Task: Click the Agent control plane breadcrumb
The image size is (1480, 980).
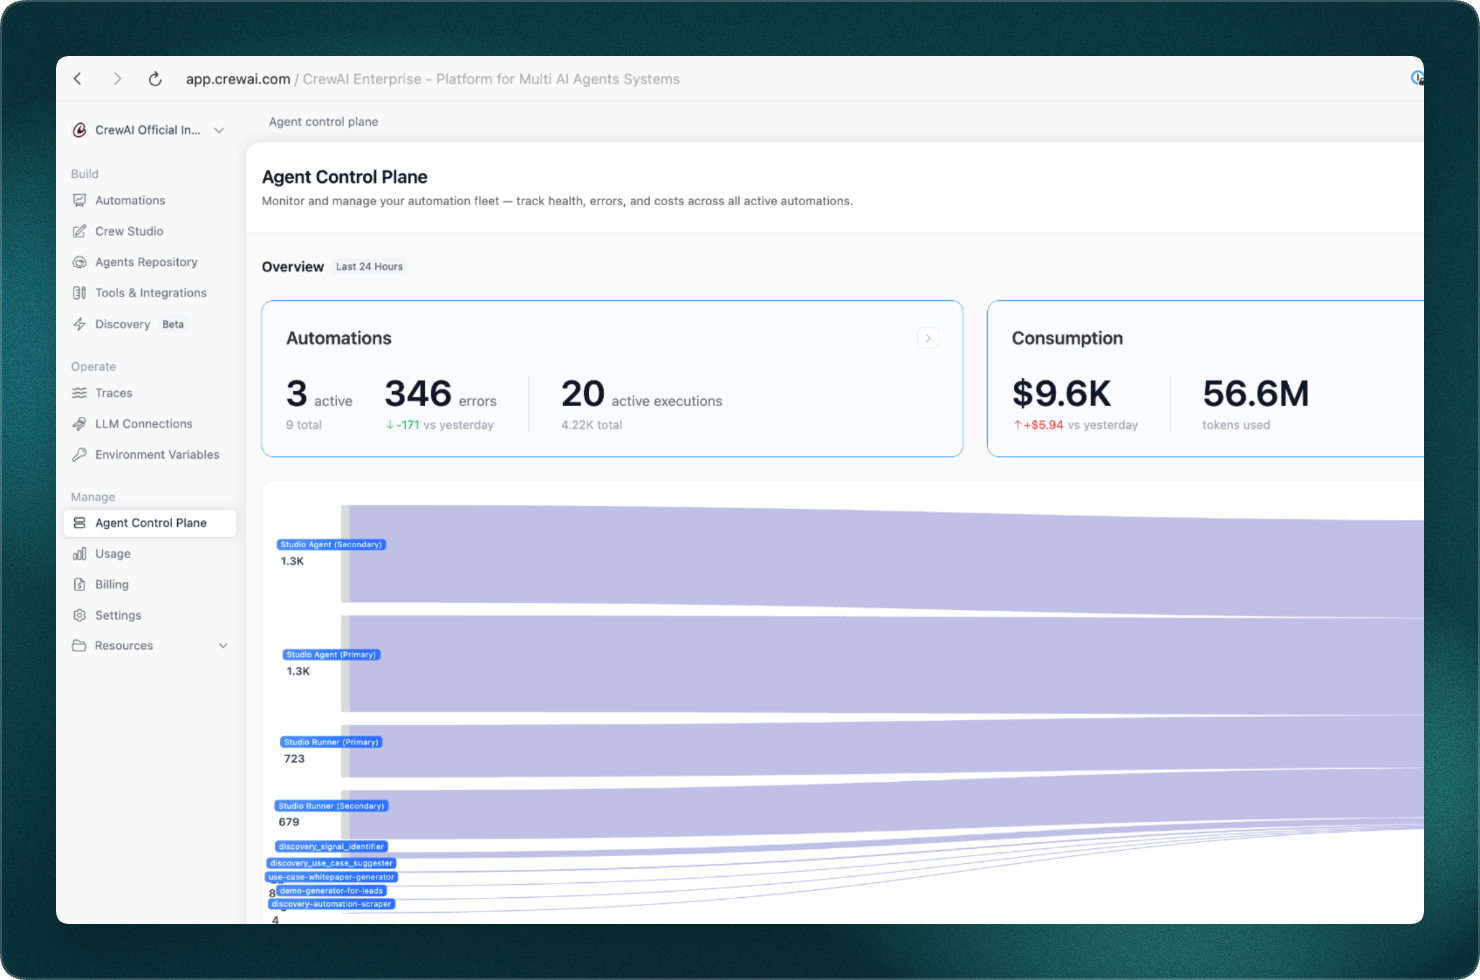Action: coord(323,122)
